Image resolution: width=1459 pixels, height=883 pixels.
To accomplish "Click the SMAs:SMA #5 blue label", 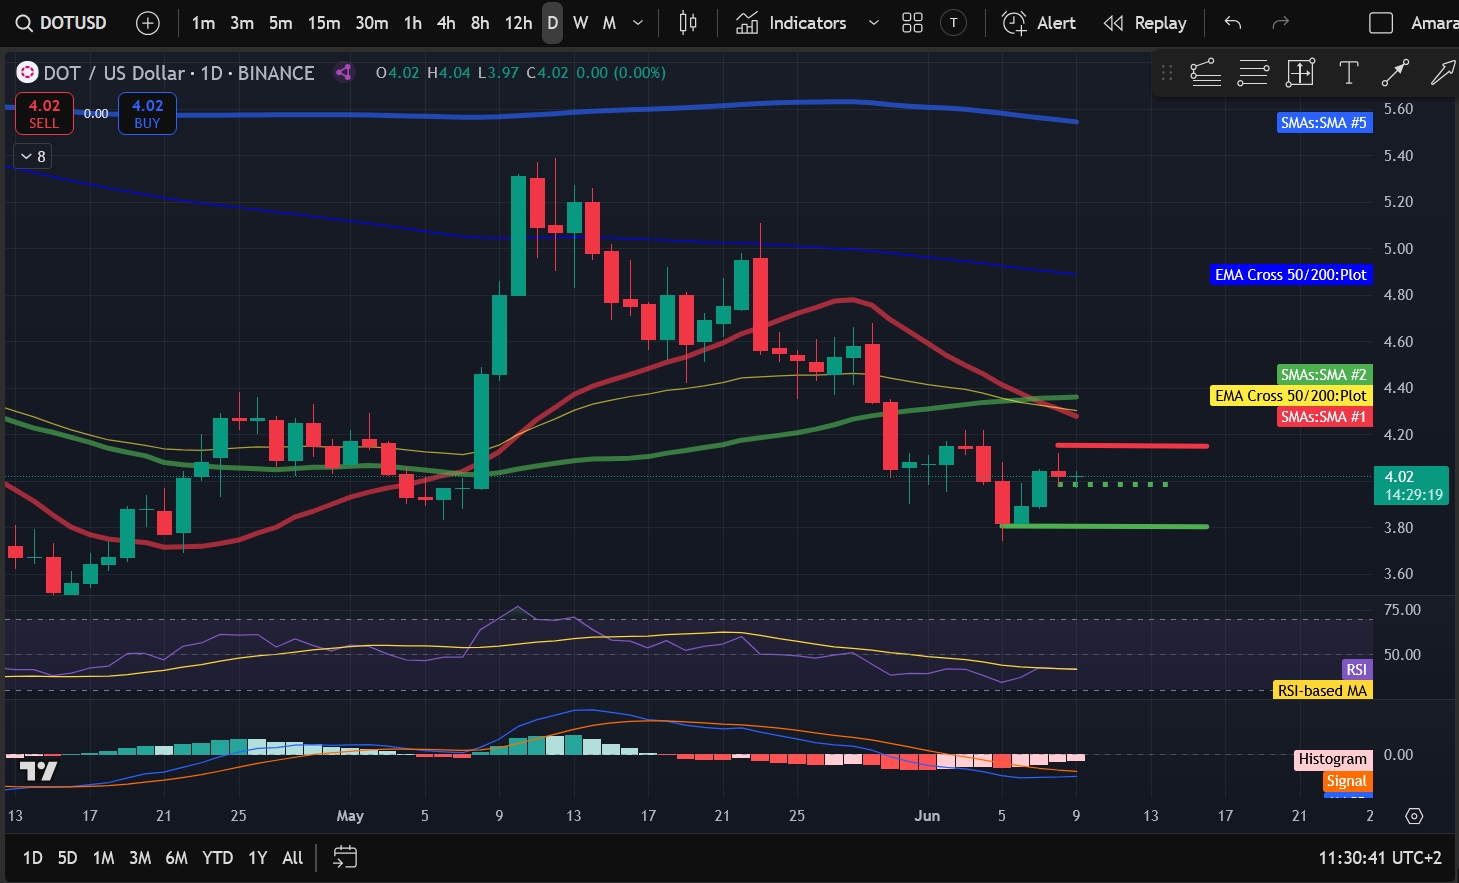I will pyautogui.click(x=1323, y=123).
